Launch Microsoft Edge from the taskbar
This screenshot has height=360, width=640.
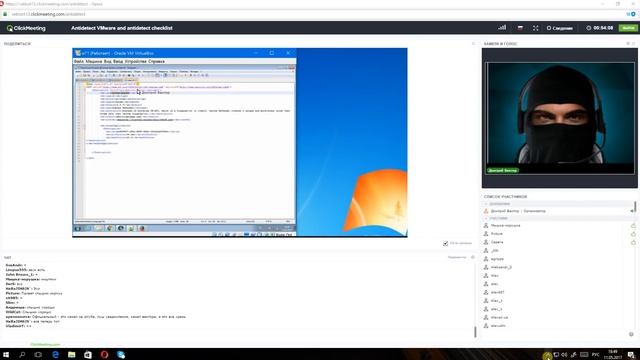[x=56, y=354]
